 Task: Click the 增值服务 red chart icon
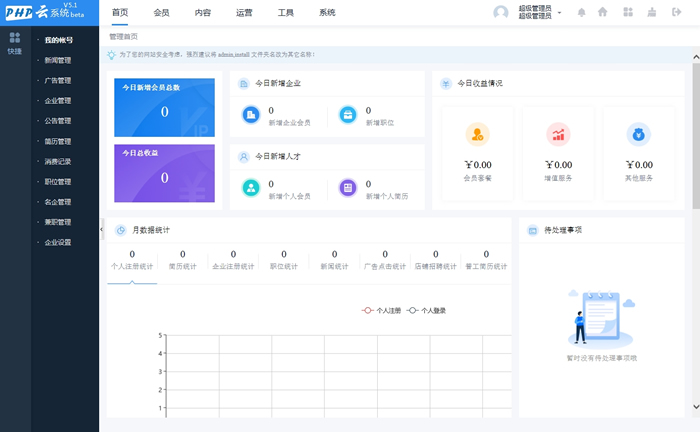pos(558,134)
